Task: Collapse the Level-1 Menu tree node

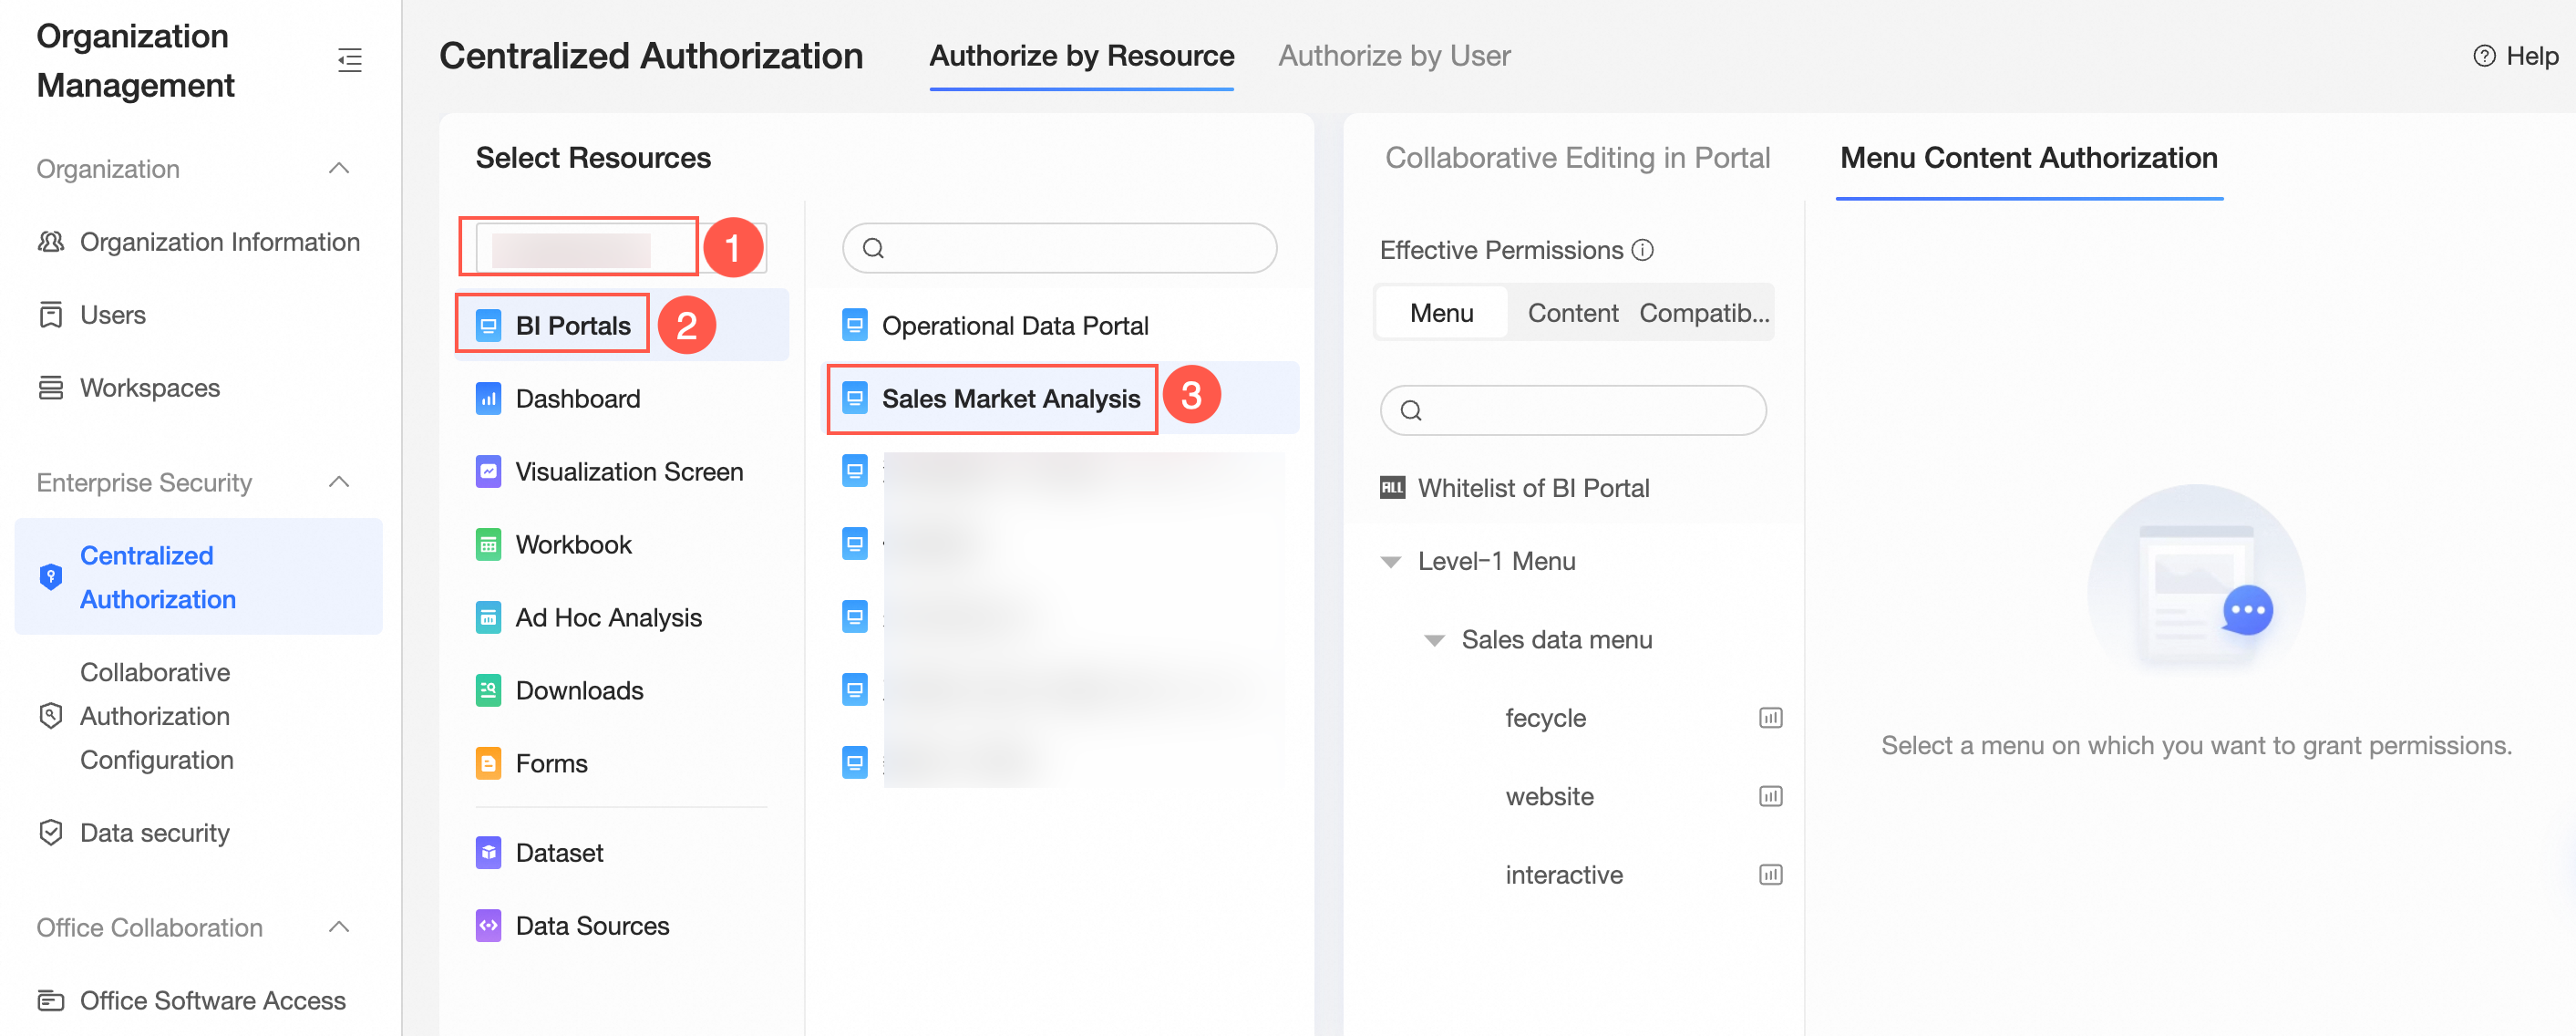Action: click(1390, 562)
